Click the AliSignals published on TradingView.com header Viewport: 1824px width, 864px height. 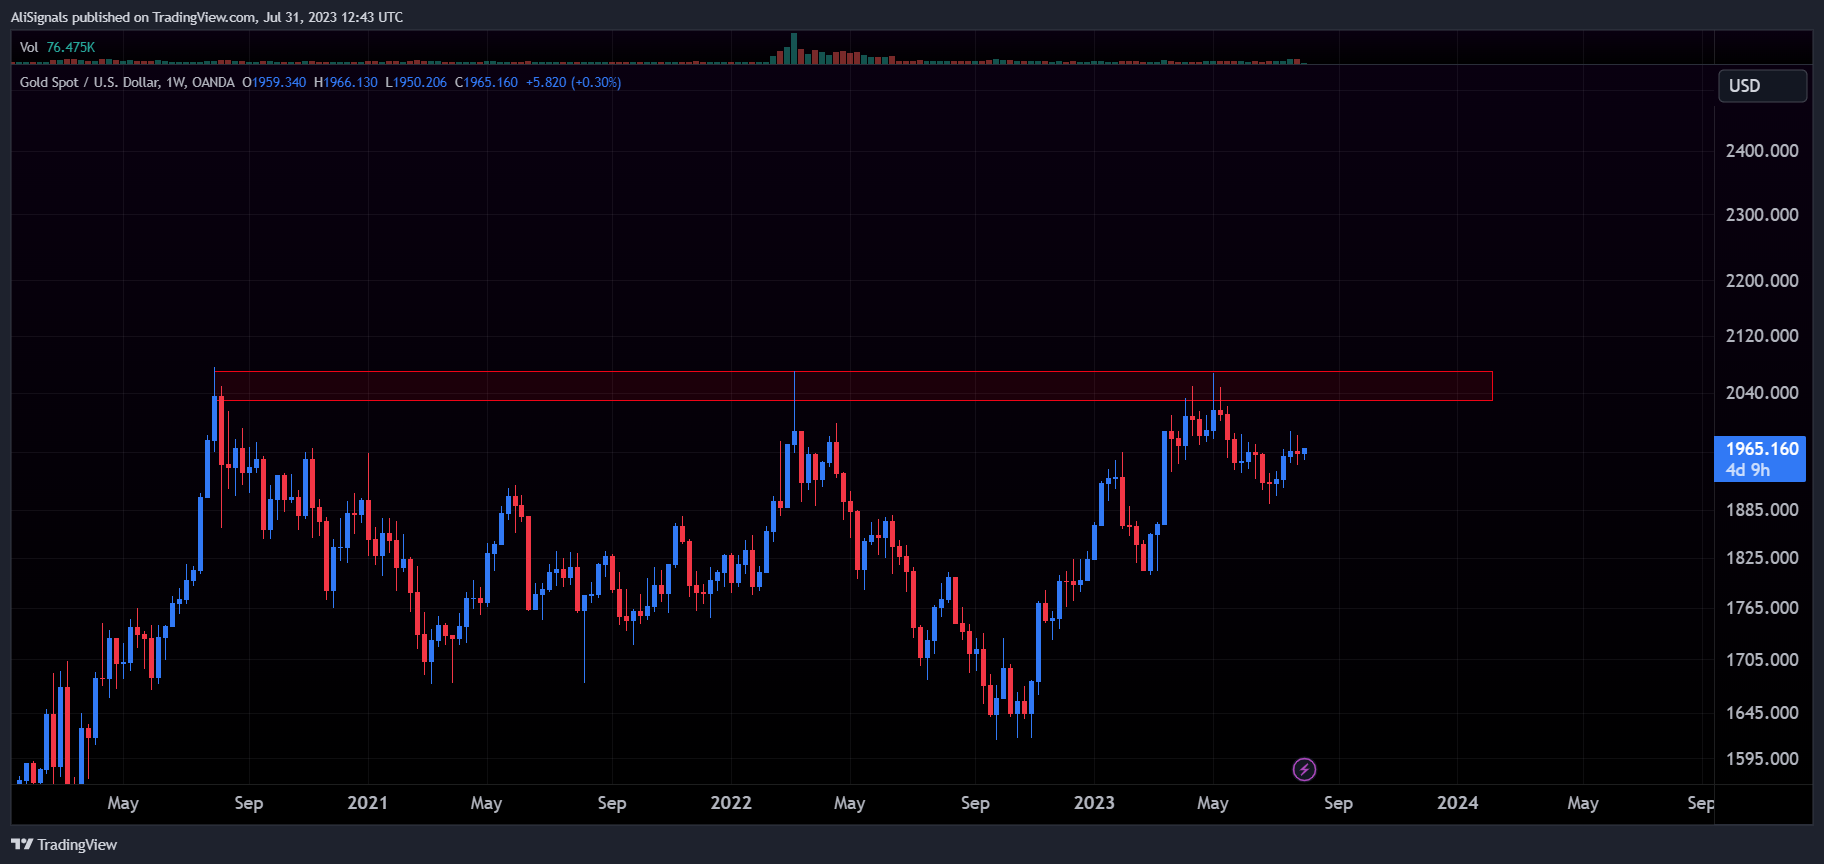[x=207, y=17]
